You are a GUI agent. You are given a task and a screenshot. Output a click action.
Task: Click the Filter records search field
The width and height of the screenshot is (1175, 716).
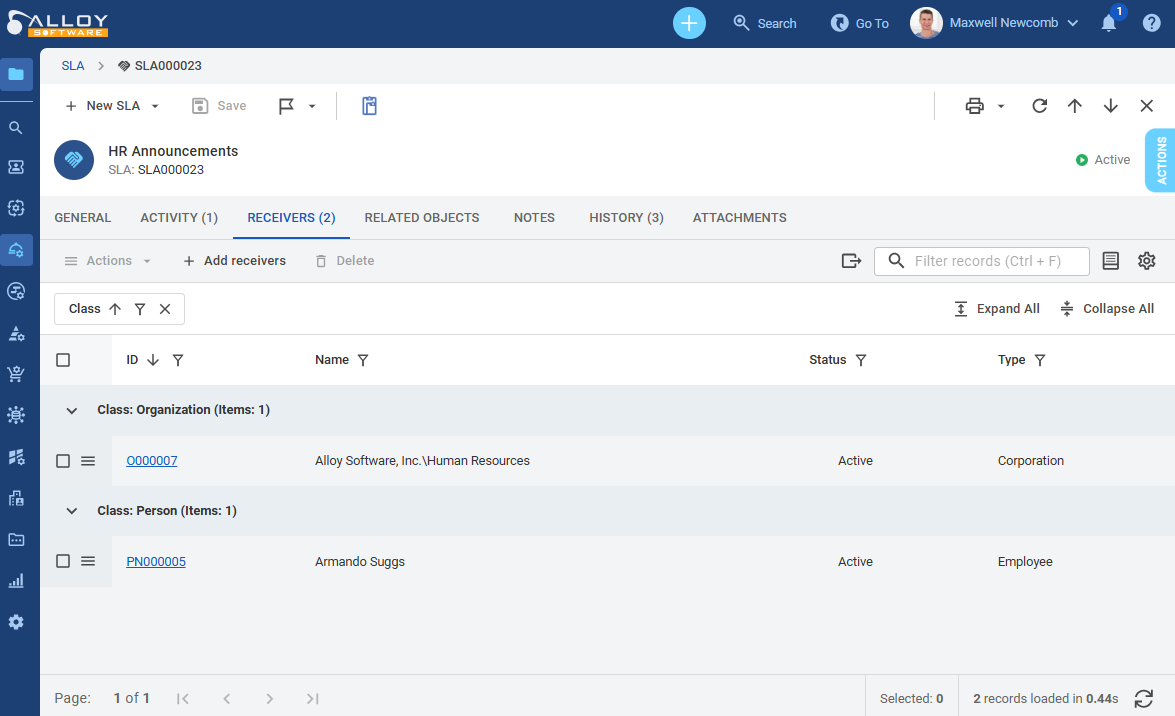pyautogui.click(x=995, y=261)
